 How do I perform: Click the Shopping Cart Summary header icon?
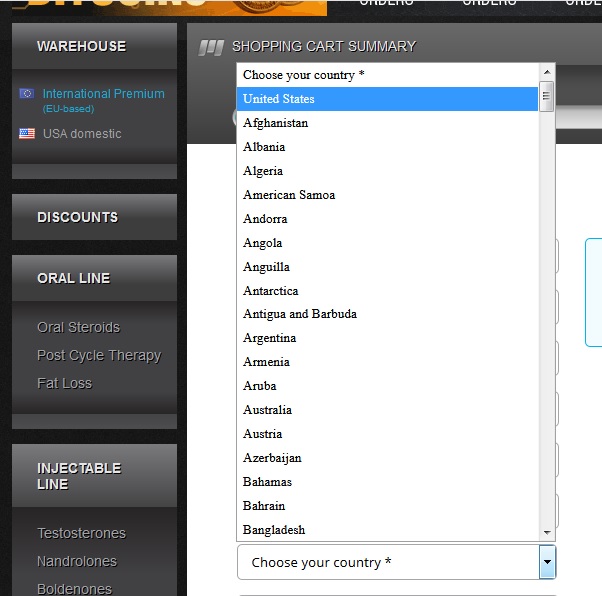point(211,47)
